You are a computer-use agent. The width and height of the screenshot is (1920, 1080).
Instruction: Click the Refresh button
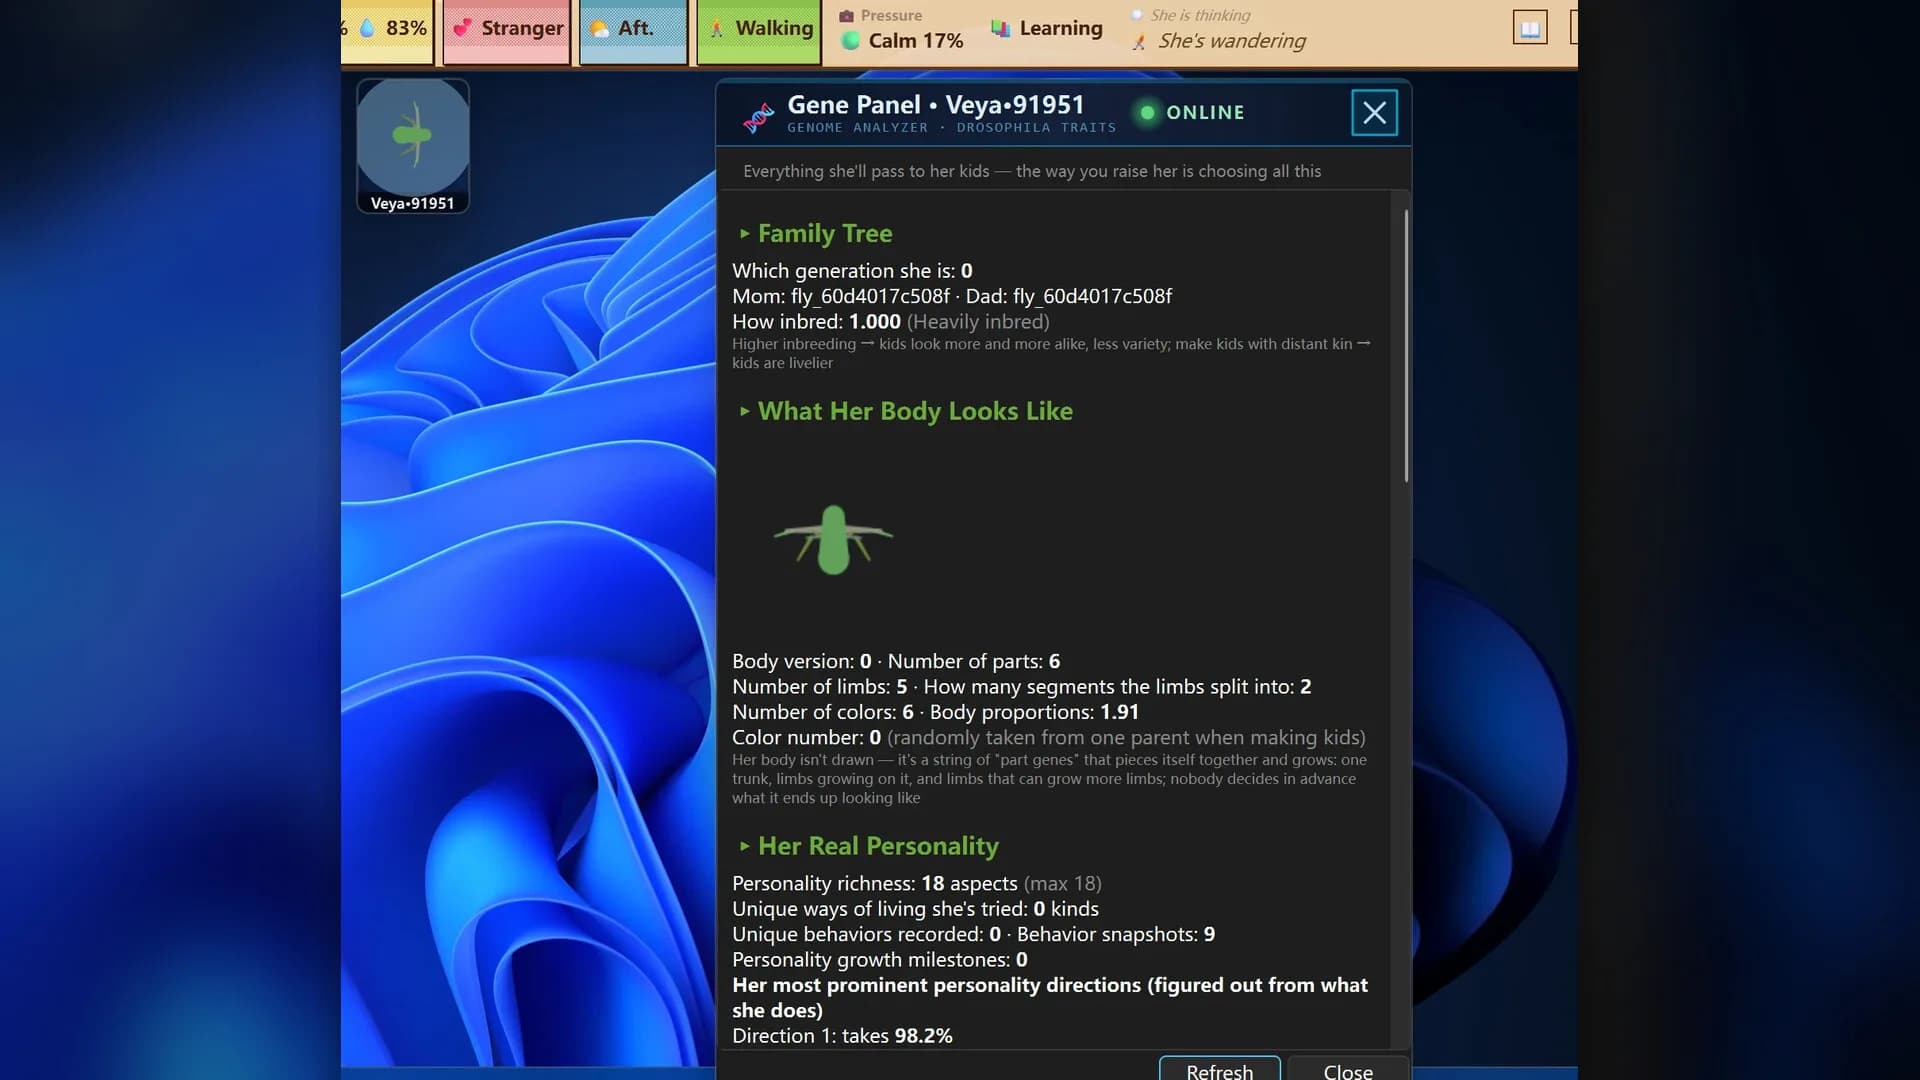pyautogui.click(x=1220, y=1070)
